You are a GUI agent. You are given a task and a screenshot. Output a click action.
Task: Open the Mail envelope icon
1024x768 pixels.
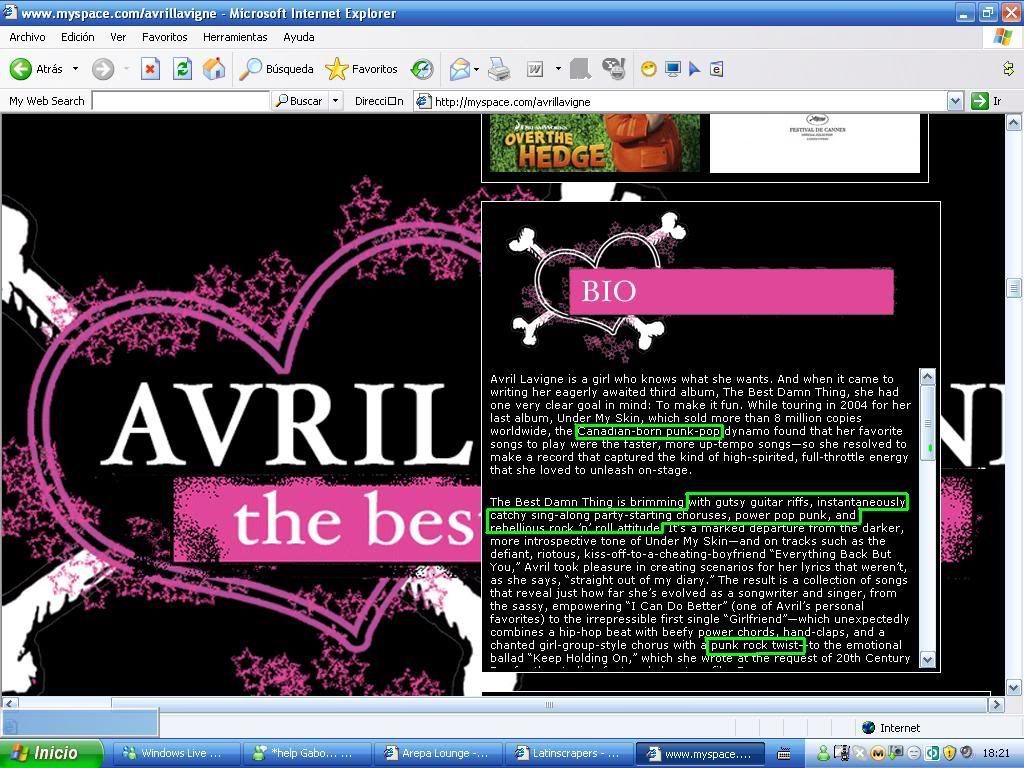tap(459, 69)
